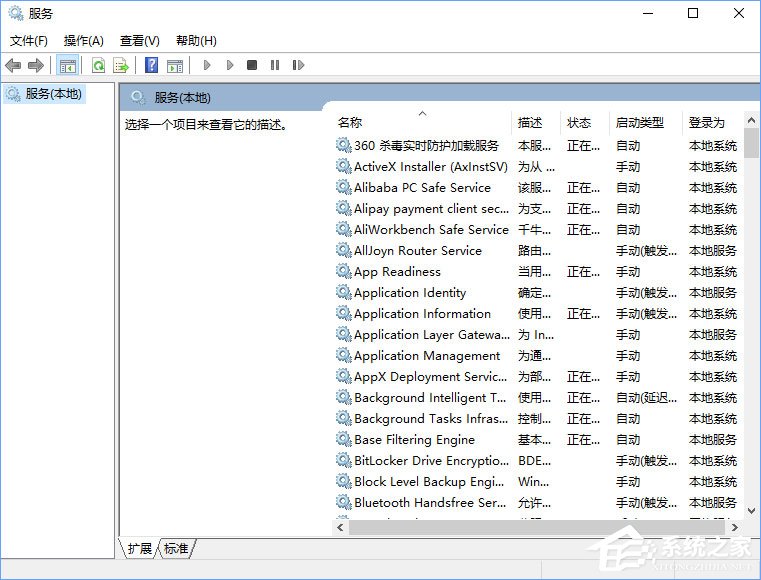
Task: Click the Back arrow toolbar icon
Action: pos(13,65)
